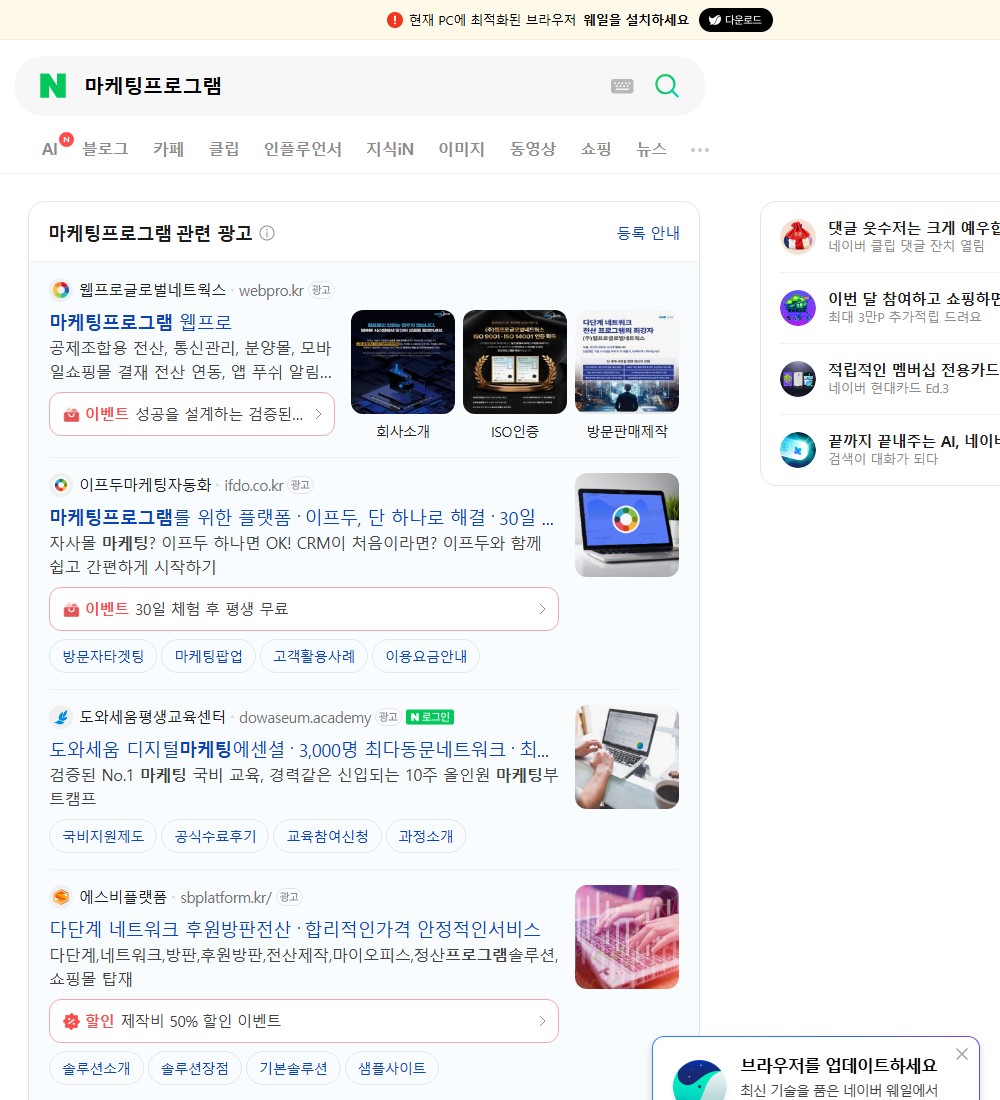
Task: Click the 웹프로글로벌네트웍스 favicon icon
Action: coord(61,290)
